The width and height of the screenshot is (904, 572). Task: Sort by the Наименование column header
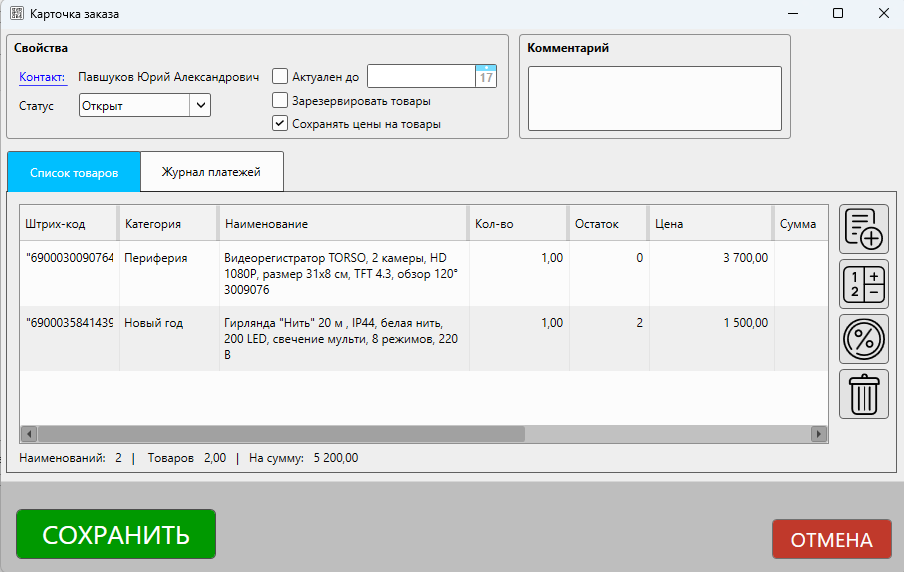coord(343,224)
